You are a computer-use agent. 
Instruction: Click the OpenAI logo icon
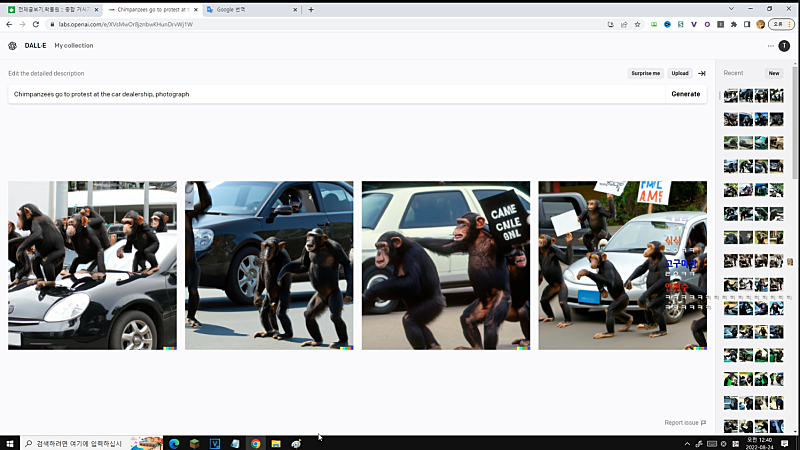click(12, 45)
